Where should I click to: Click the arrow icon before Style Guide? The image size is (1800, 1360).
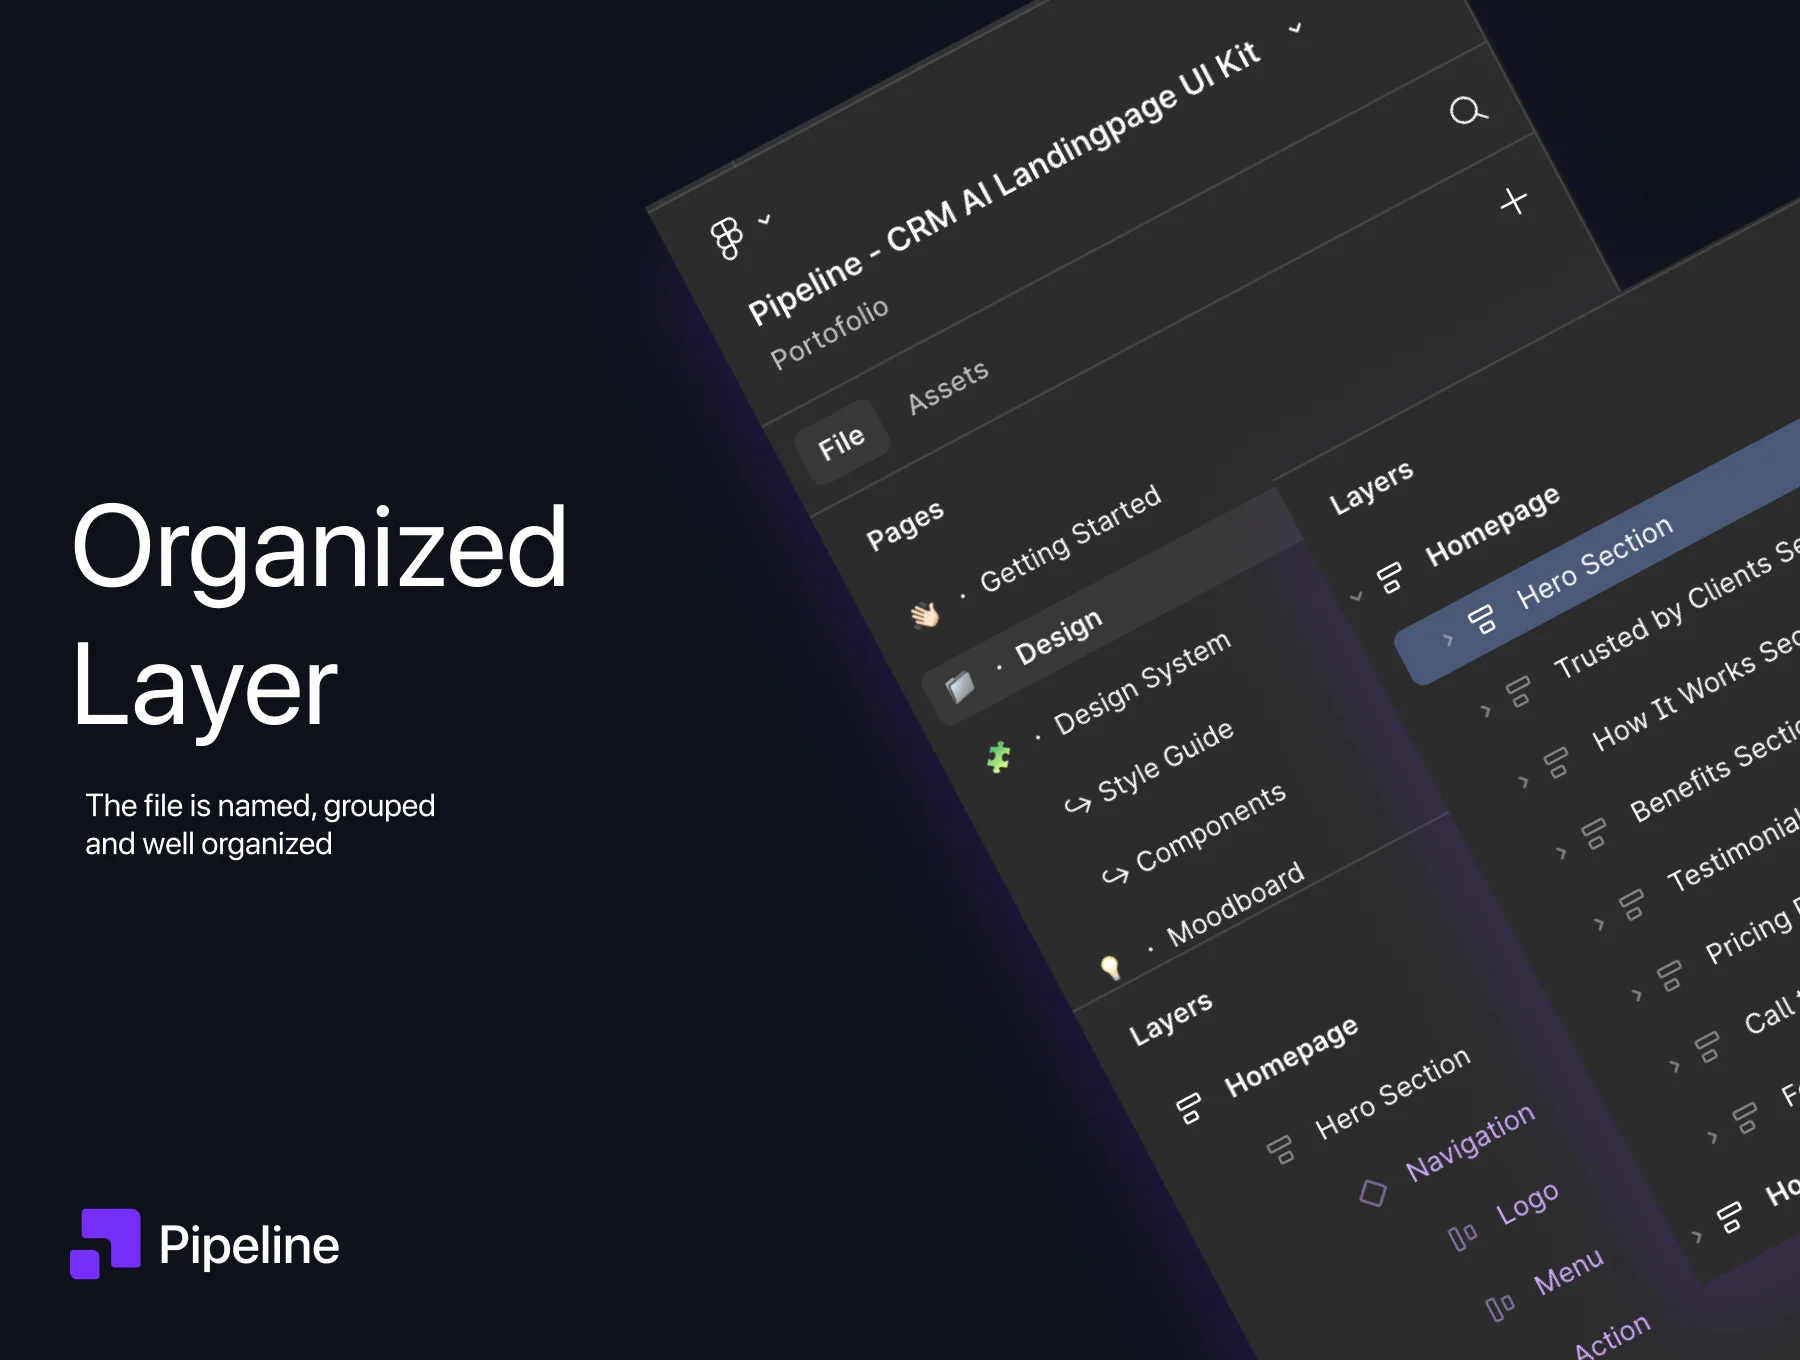1077,805
